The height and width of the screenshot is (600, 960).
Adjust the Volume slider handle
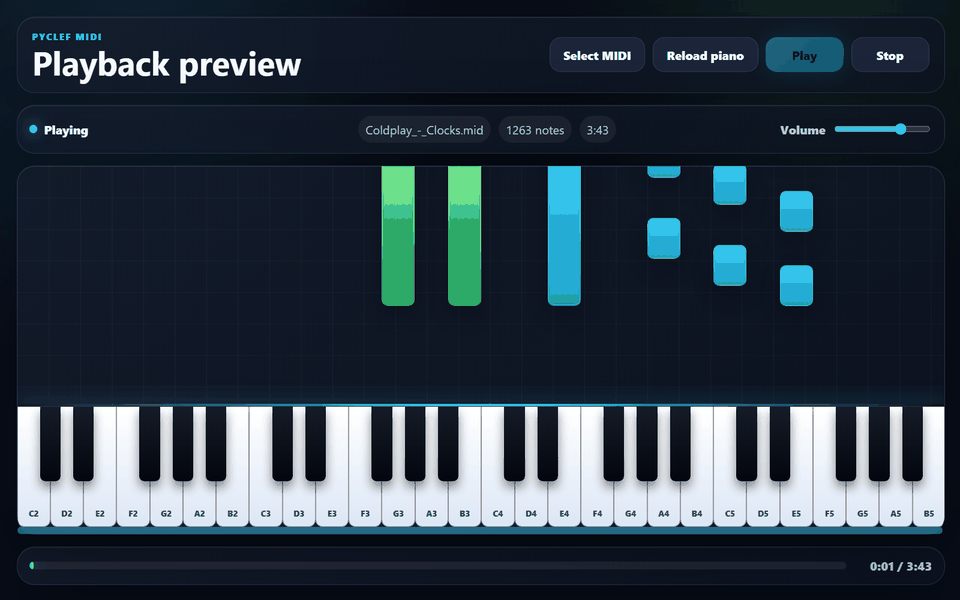(900, 129)
